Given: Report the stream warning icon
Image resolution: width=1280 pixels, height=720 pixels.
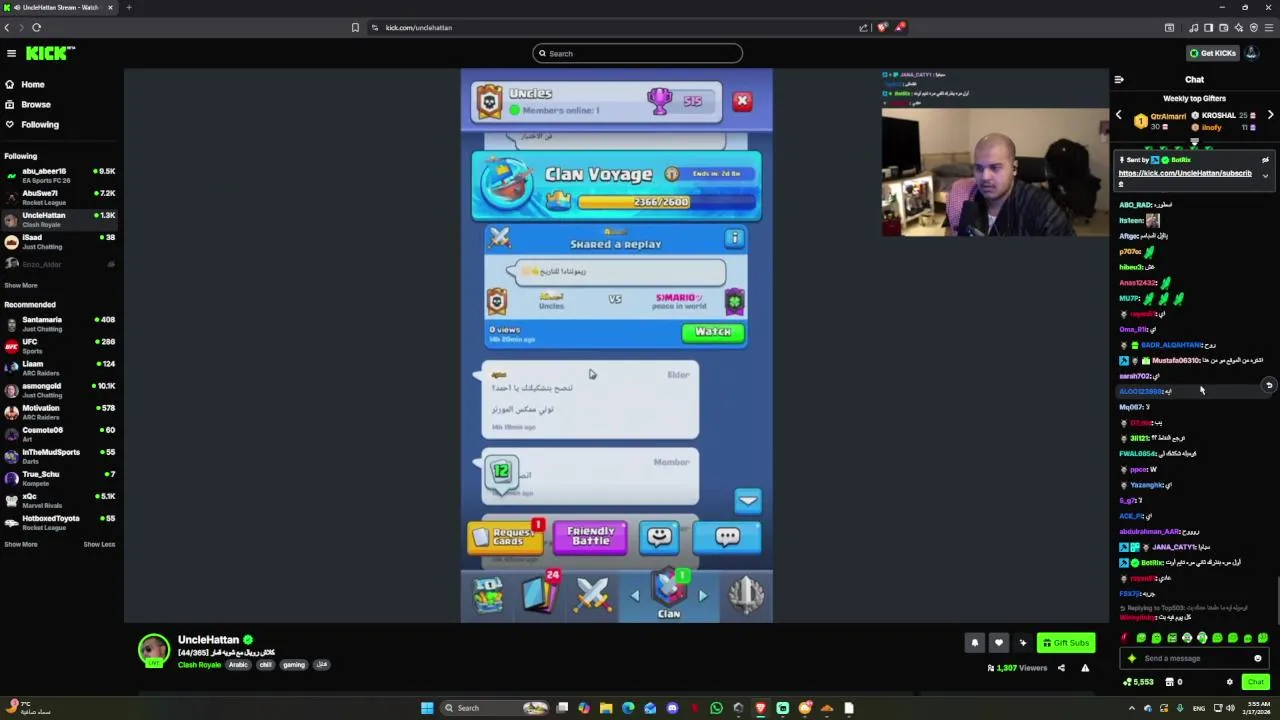Looking at the screenshot, I should pyautogui.click(x=1085, y=668).
